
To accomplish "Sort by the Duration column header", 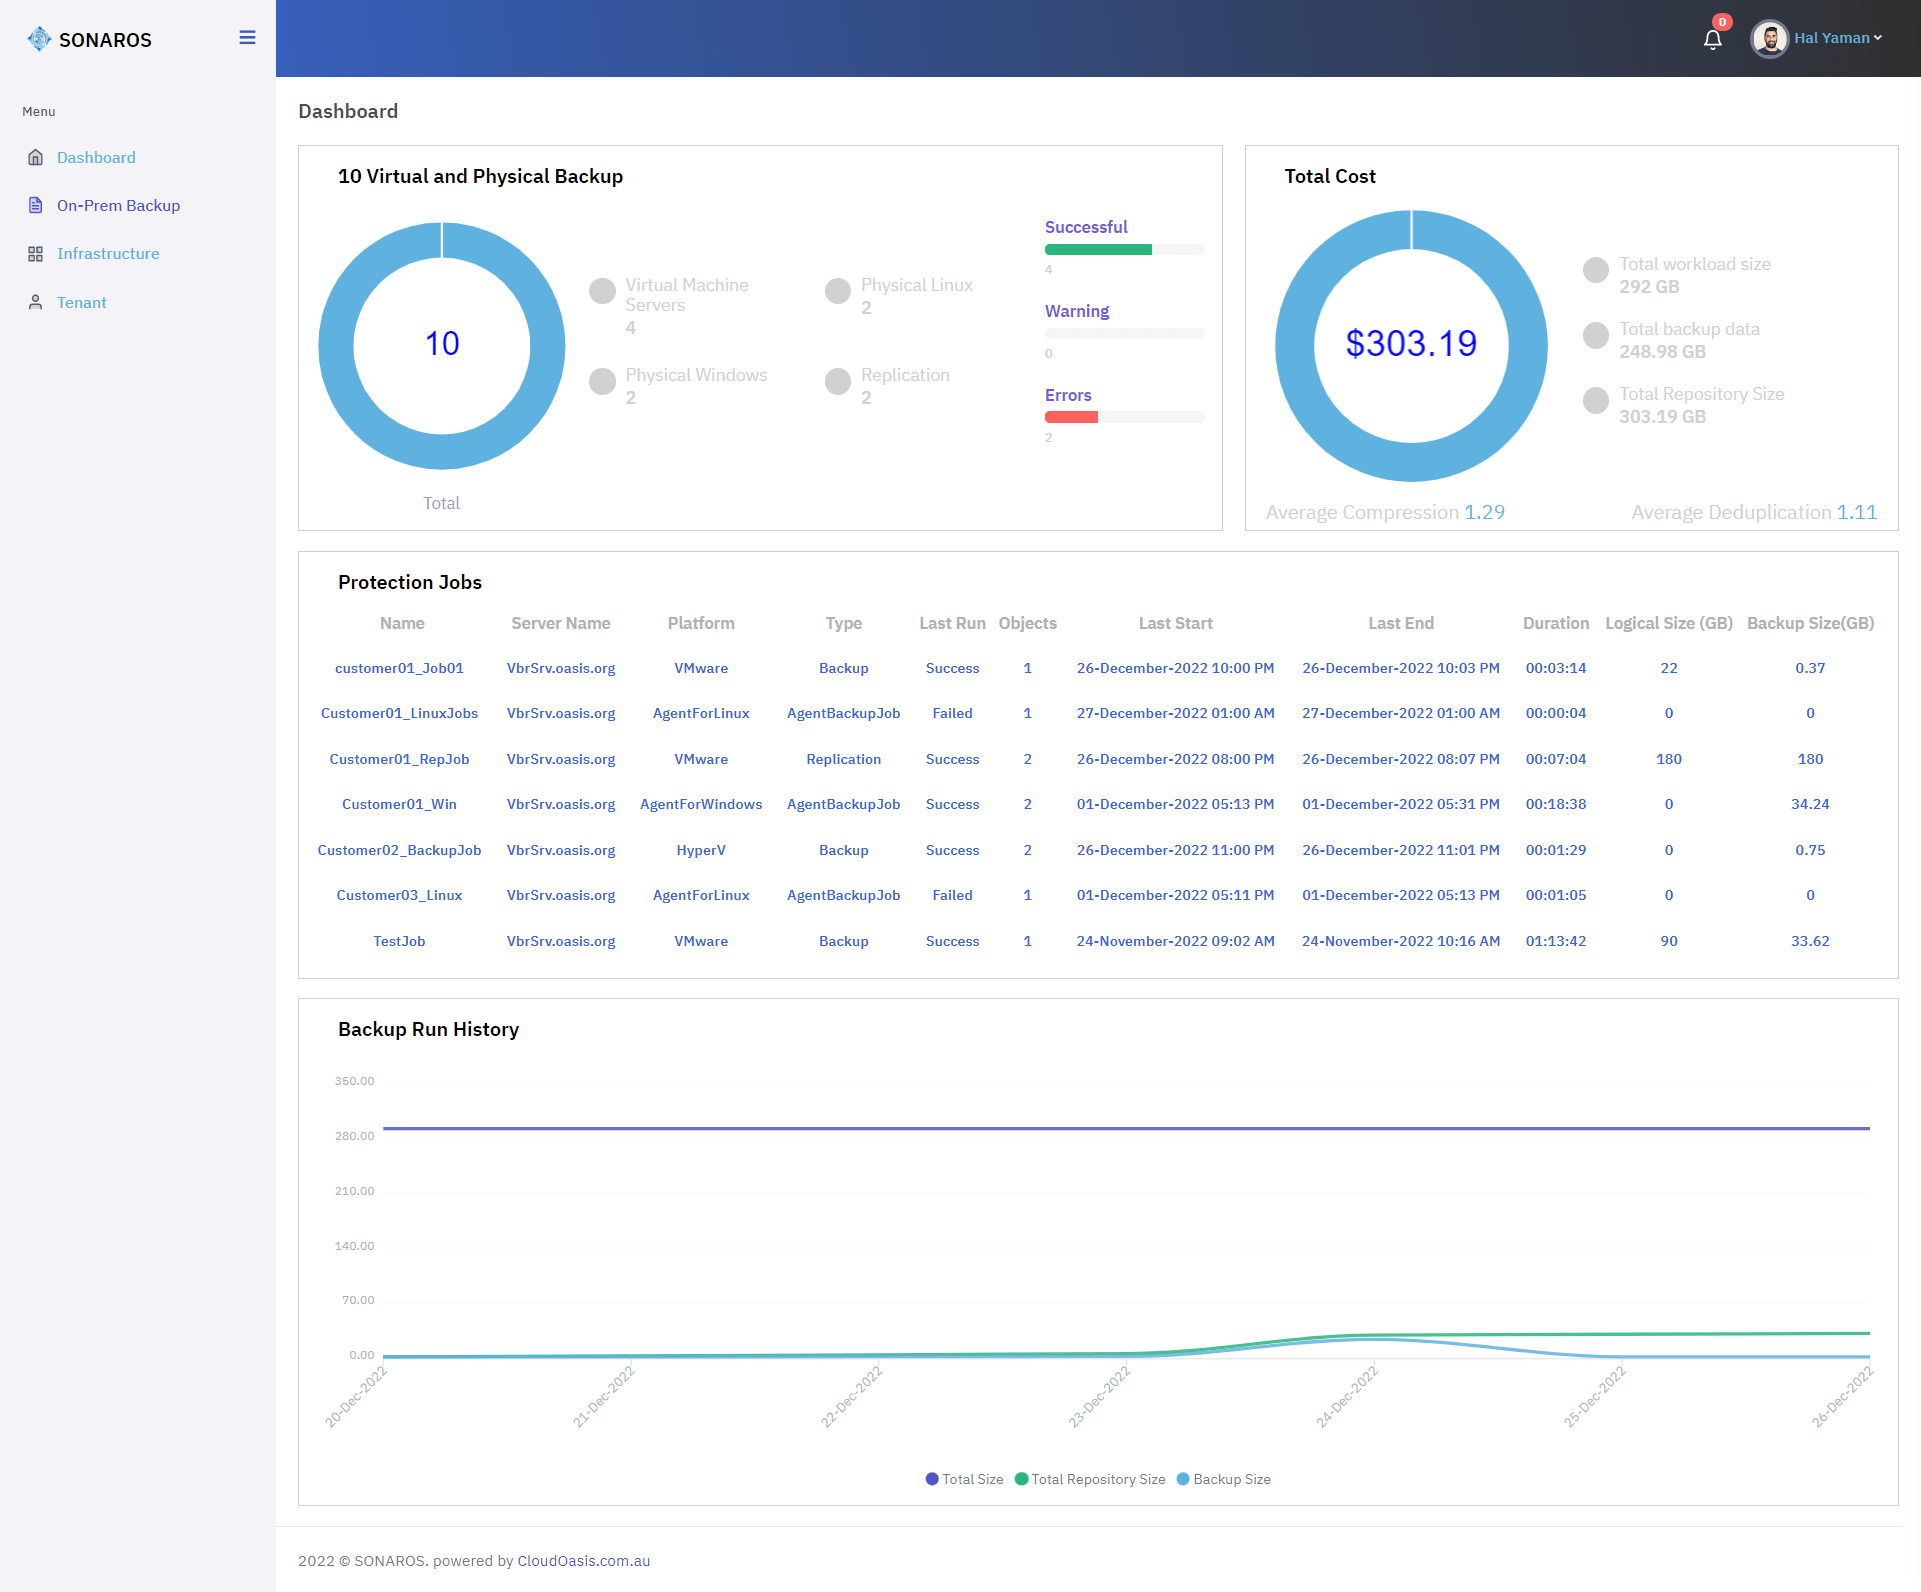I will (x=1555, y=623).
